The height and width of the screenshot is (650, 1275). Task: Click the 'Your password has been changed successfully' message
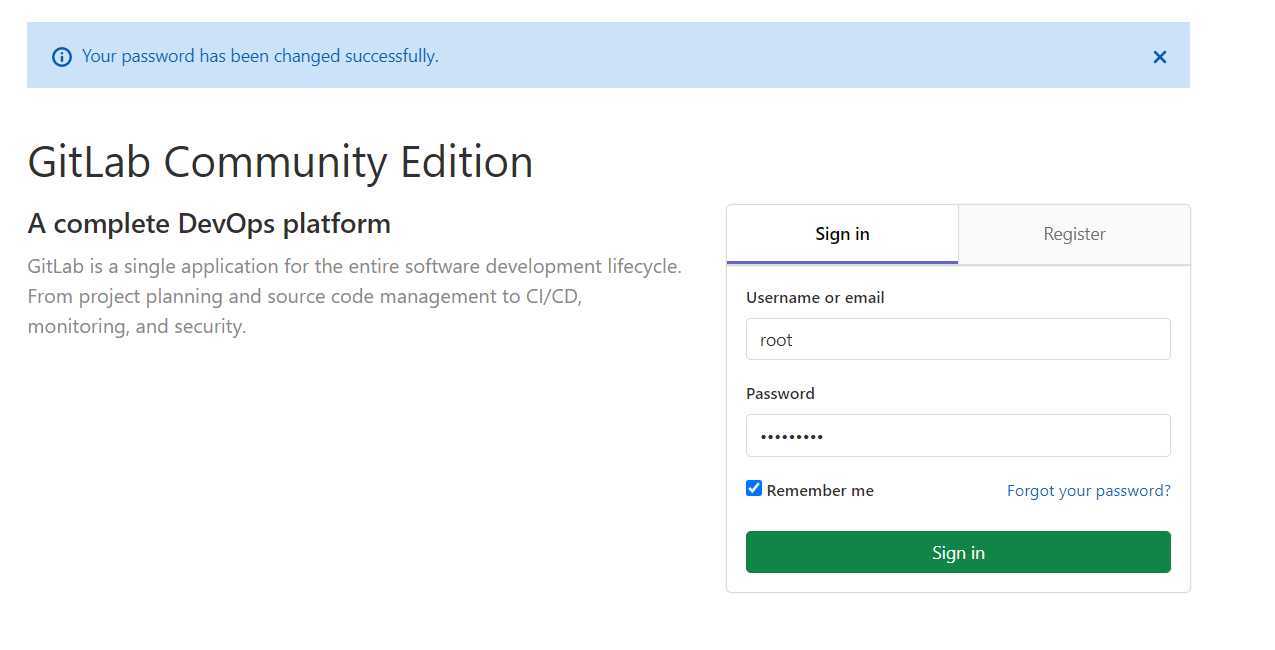260,56
